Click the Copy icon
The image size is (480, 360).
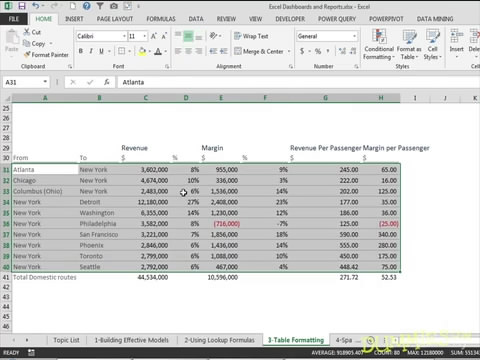pos(26,43)
